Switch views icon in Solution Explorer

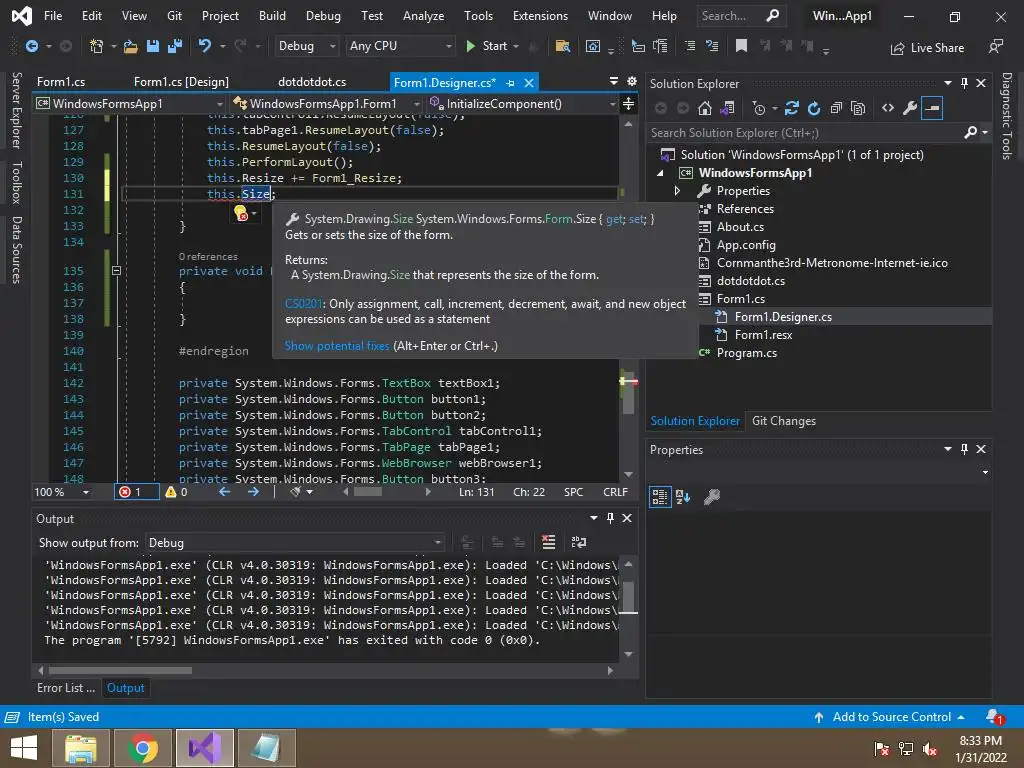point(727,108)
